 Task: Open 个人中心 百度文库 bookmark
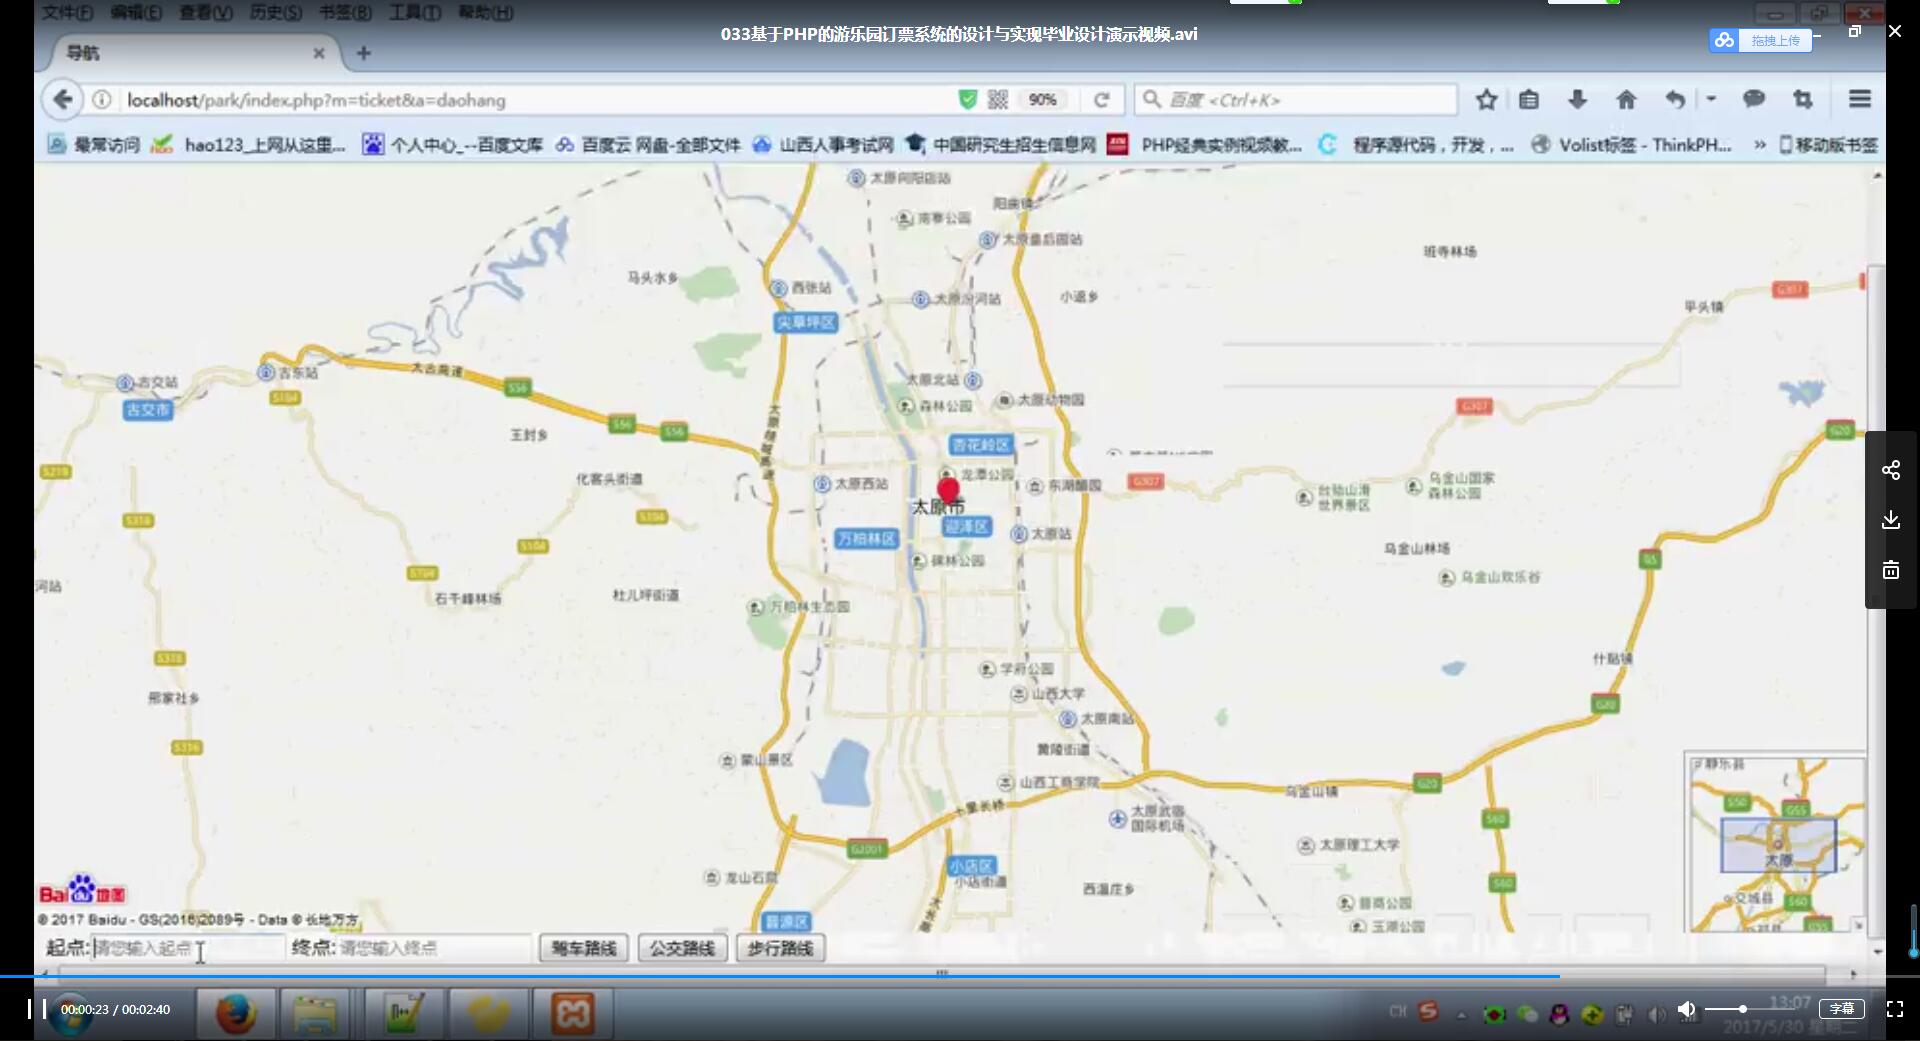453,145
